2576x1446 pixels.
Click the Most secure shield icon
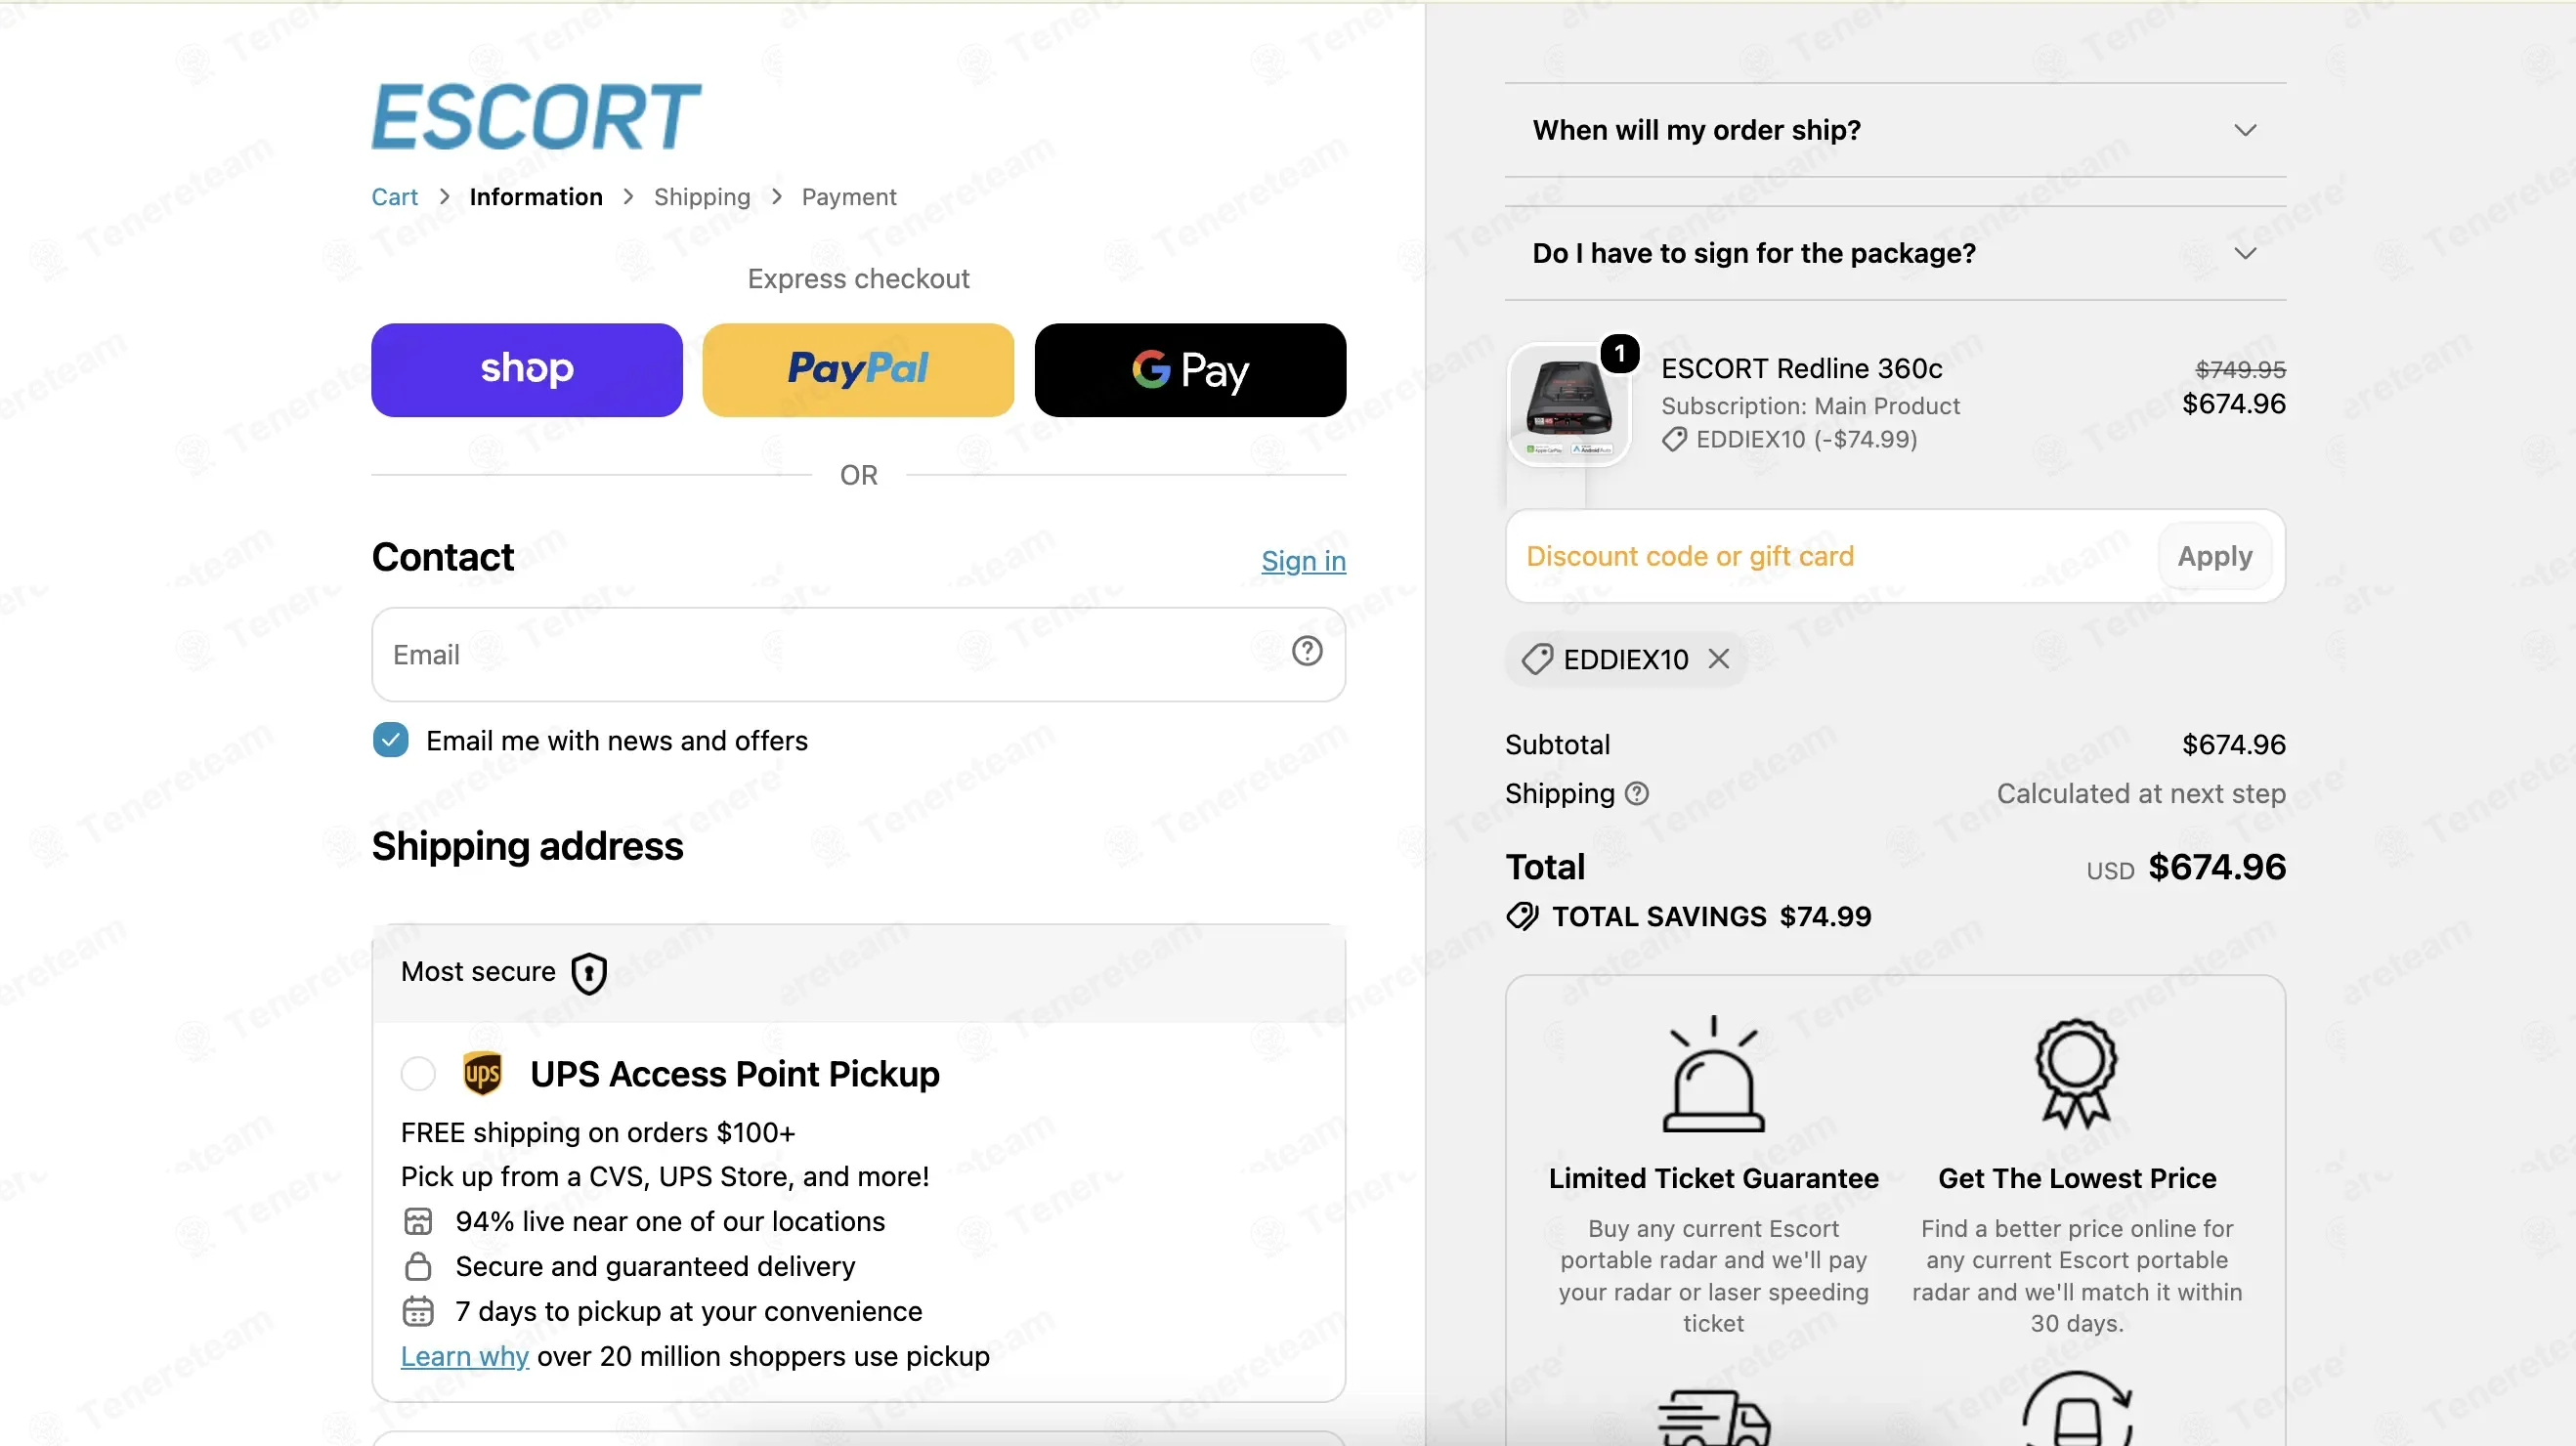(x=589, y=973)
